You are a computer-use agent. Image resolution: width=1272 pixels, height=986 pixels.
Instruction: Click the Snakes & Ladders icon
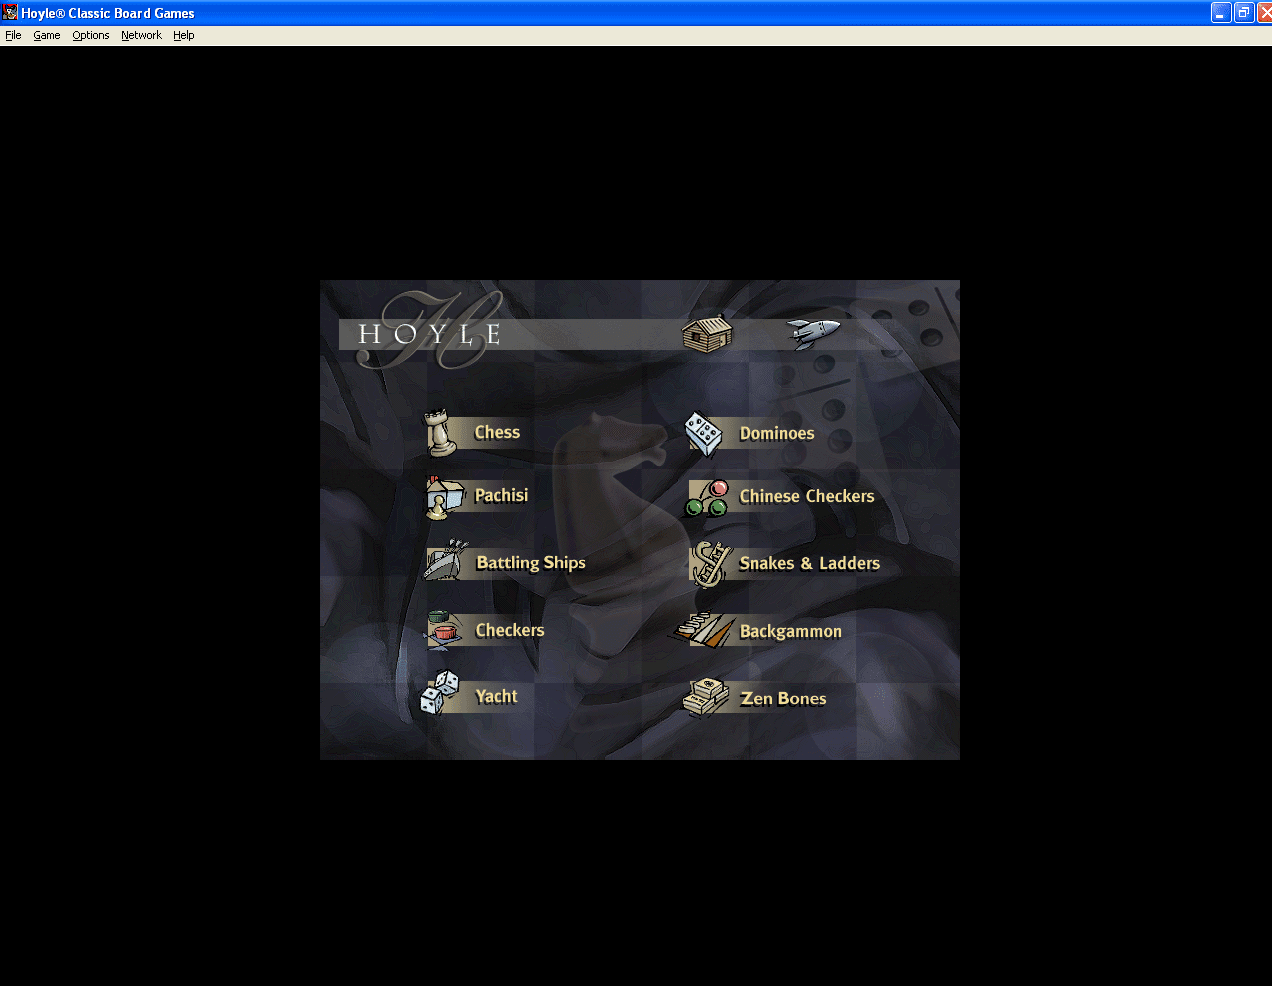point(711,564)
